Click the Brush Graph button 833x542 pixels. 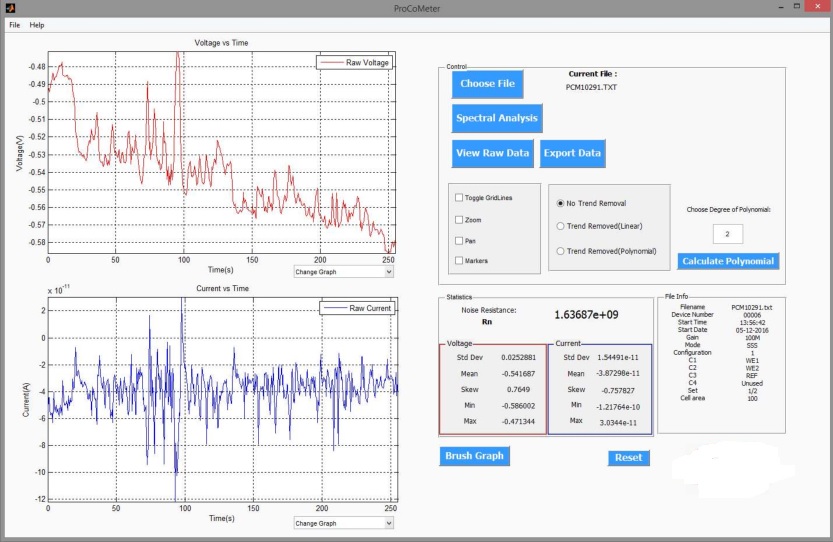tap(473, 456)
